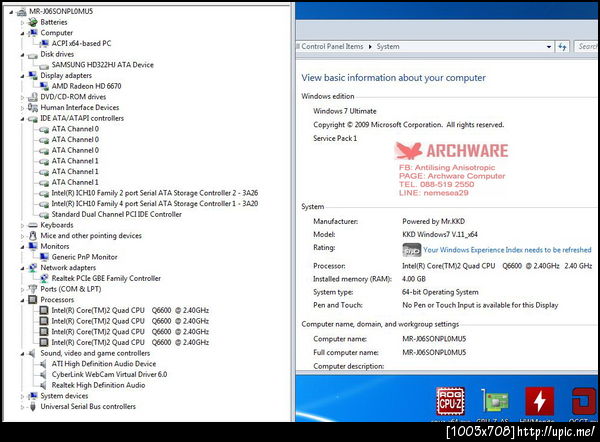Click the Keyboards category icon
600x442 pixels.
(x=33, y=225)
